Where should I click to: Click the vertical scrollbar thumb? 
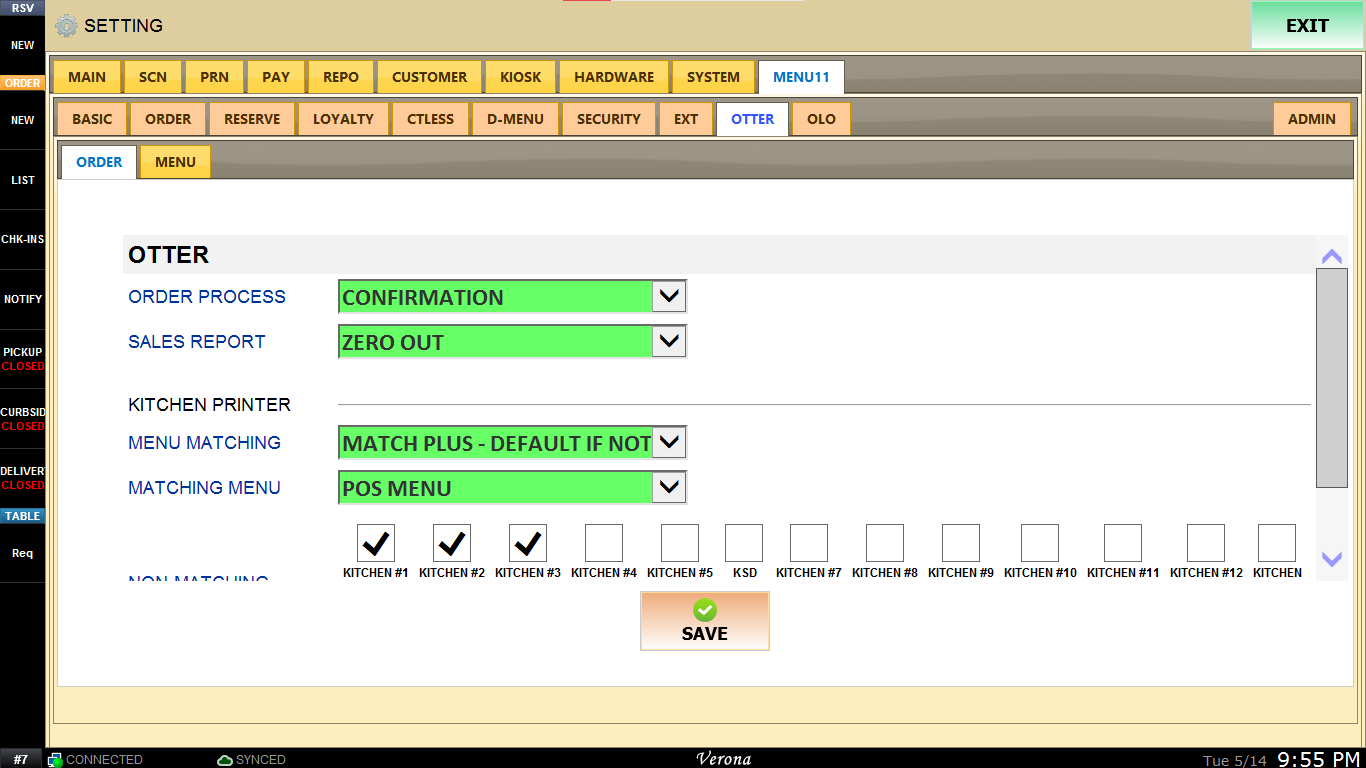point(1332,378)
